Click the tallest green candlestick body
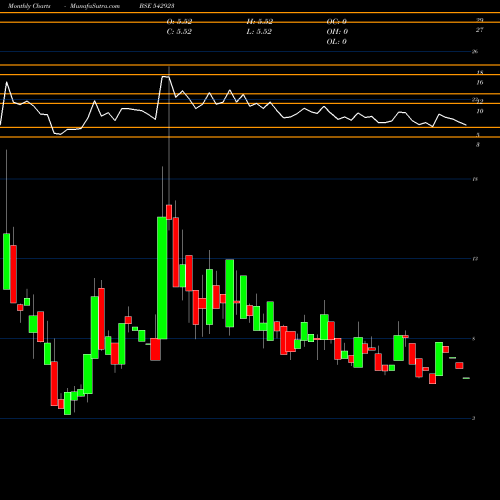This screenshot has width=500, height=500. pyautogui.click(x=162, y=278)
